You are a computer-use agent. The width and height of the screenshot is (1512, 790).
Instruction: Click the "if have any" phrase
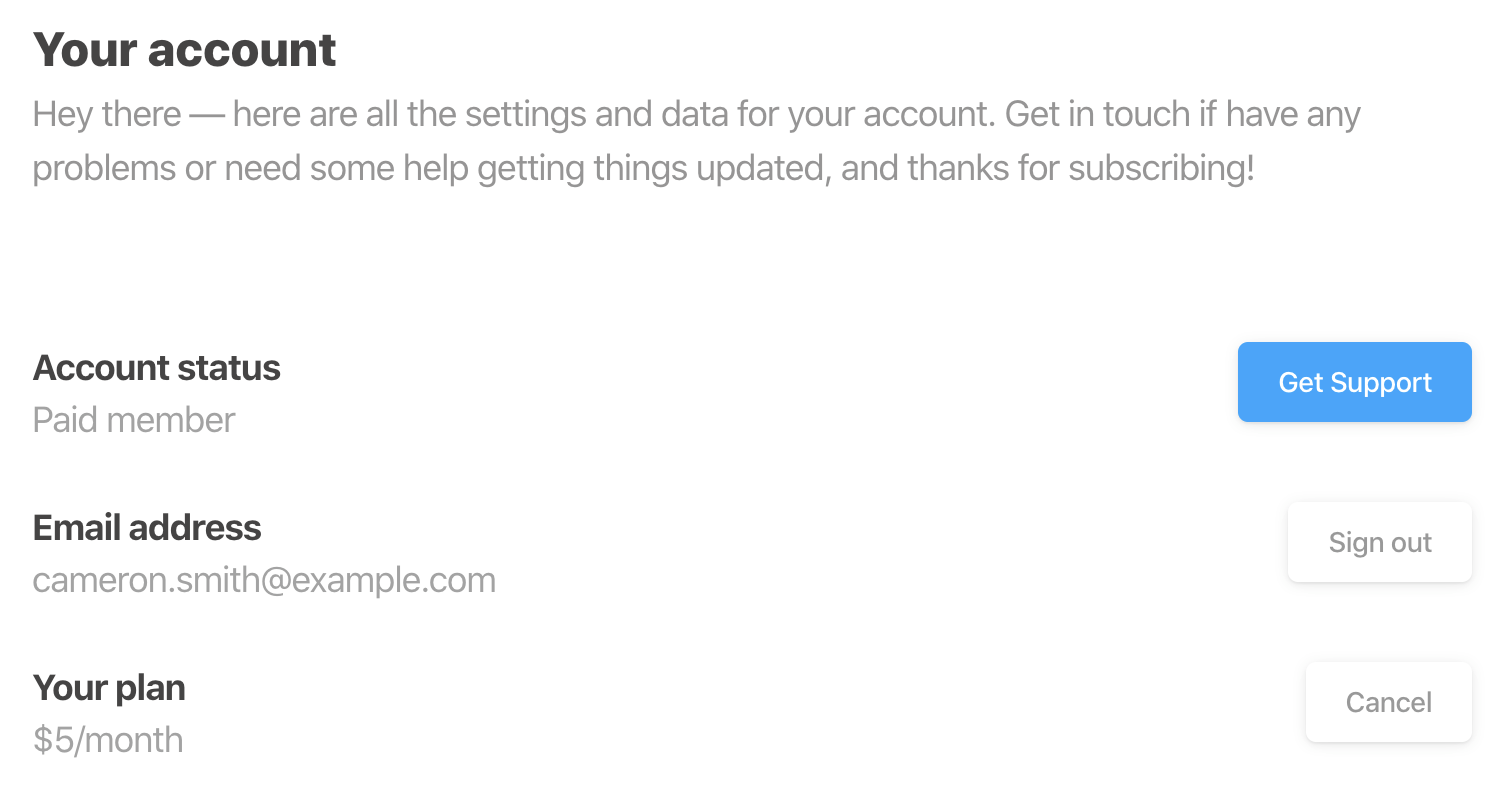[1280, 115]
